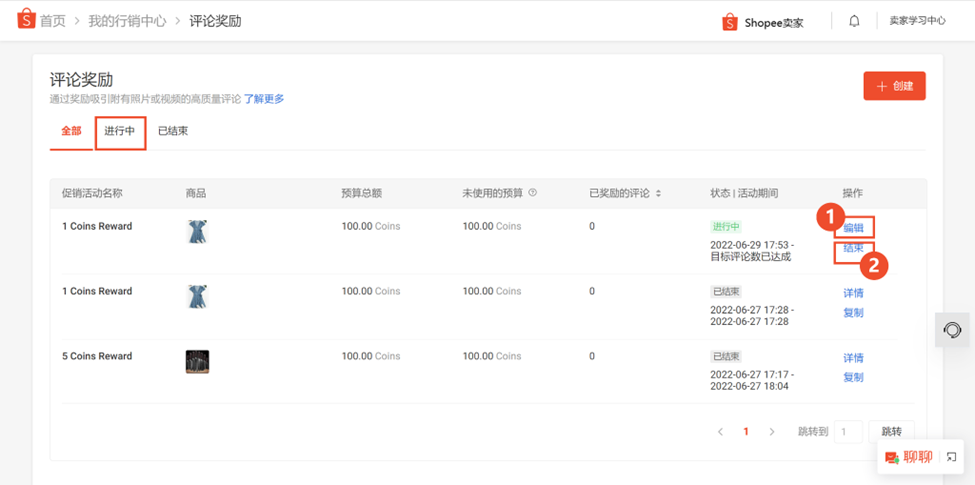Screen dimensions: 975x485
Task: Click the Shopee卖家 logo in header
Action: [x=762, y=22]
